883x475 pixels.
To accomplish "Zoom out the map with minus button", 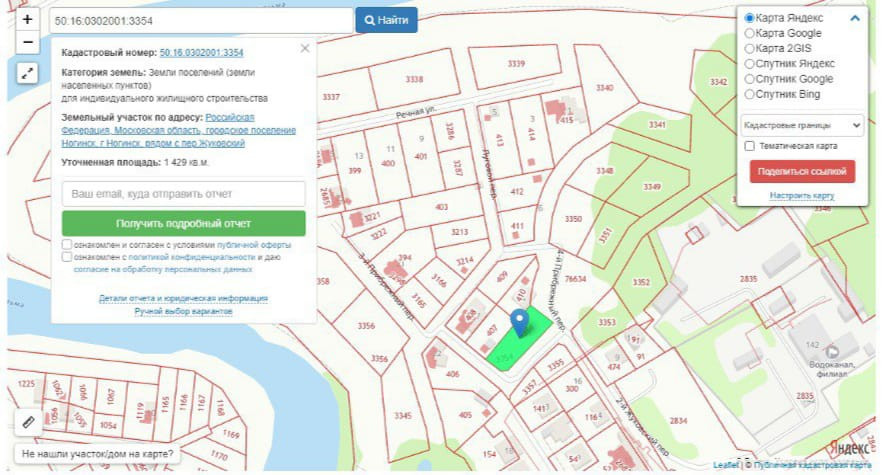I will [27, 42].
